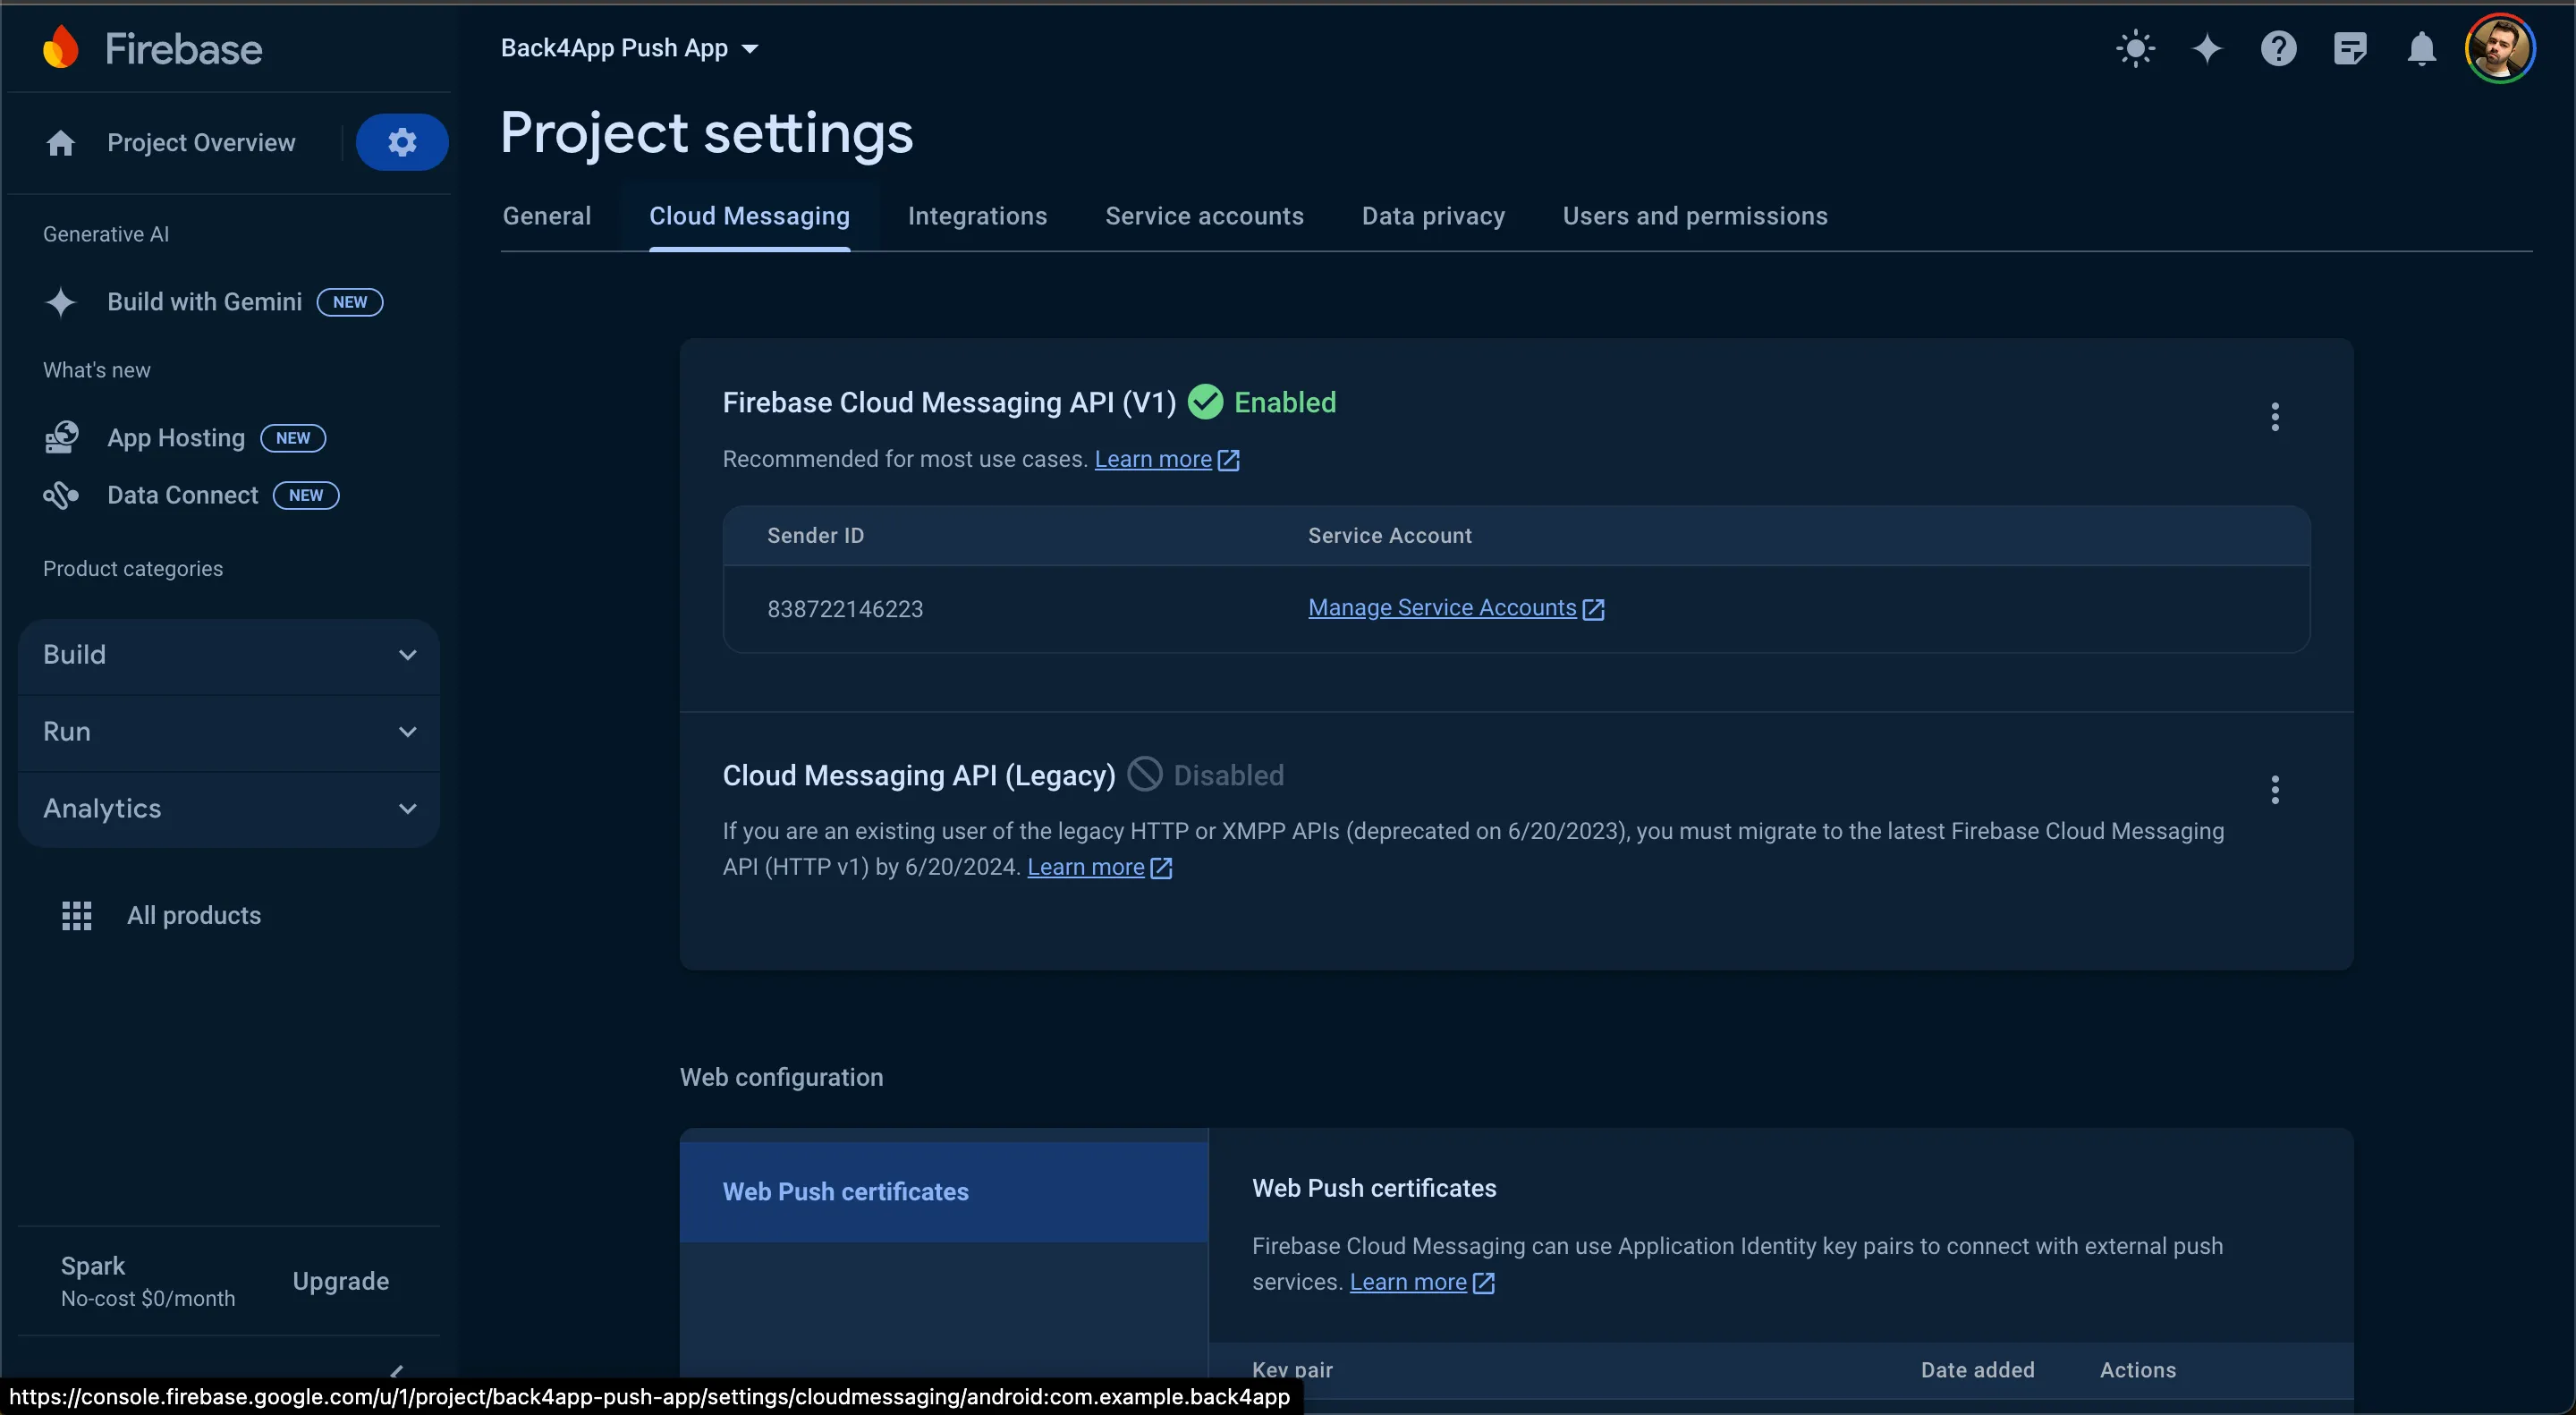Click the Project settings page title

pyautogui.click(x=706, y=132)
